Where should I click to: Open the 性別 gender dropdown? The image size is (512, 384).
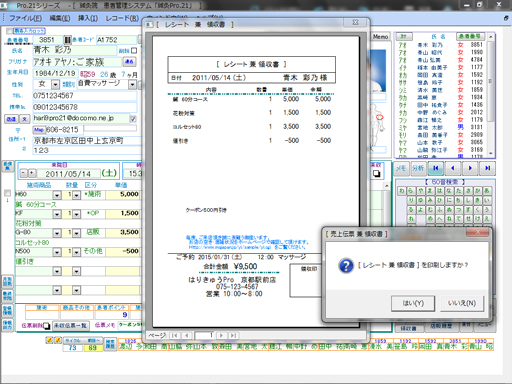(55, 84)
